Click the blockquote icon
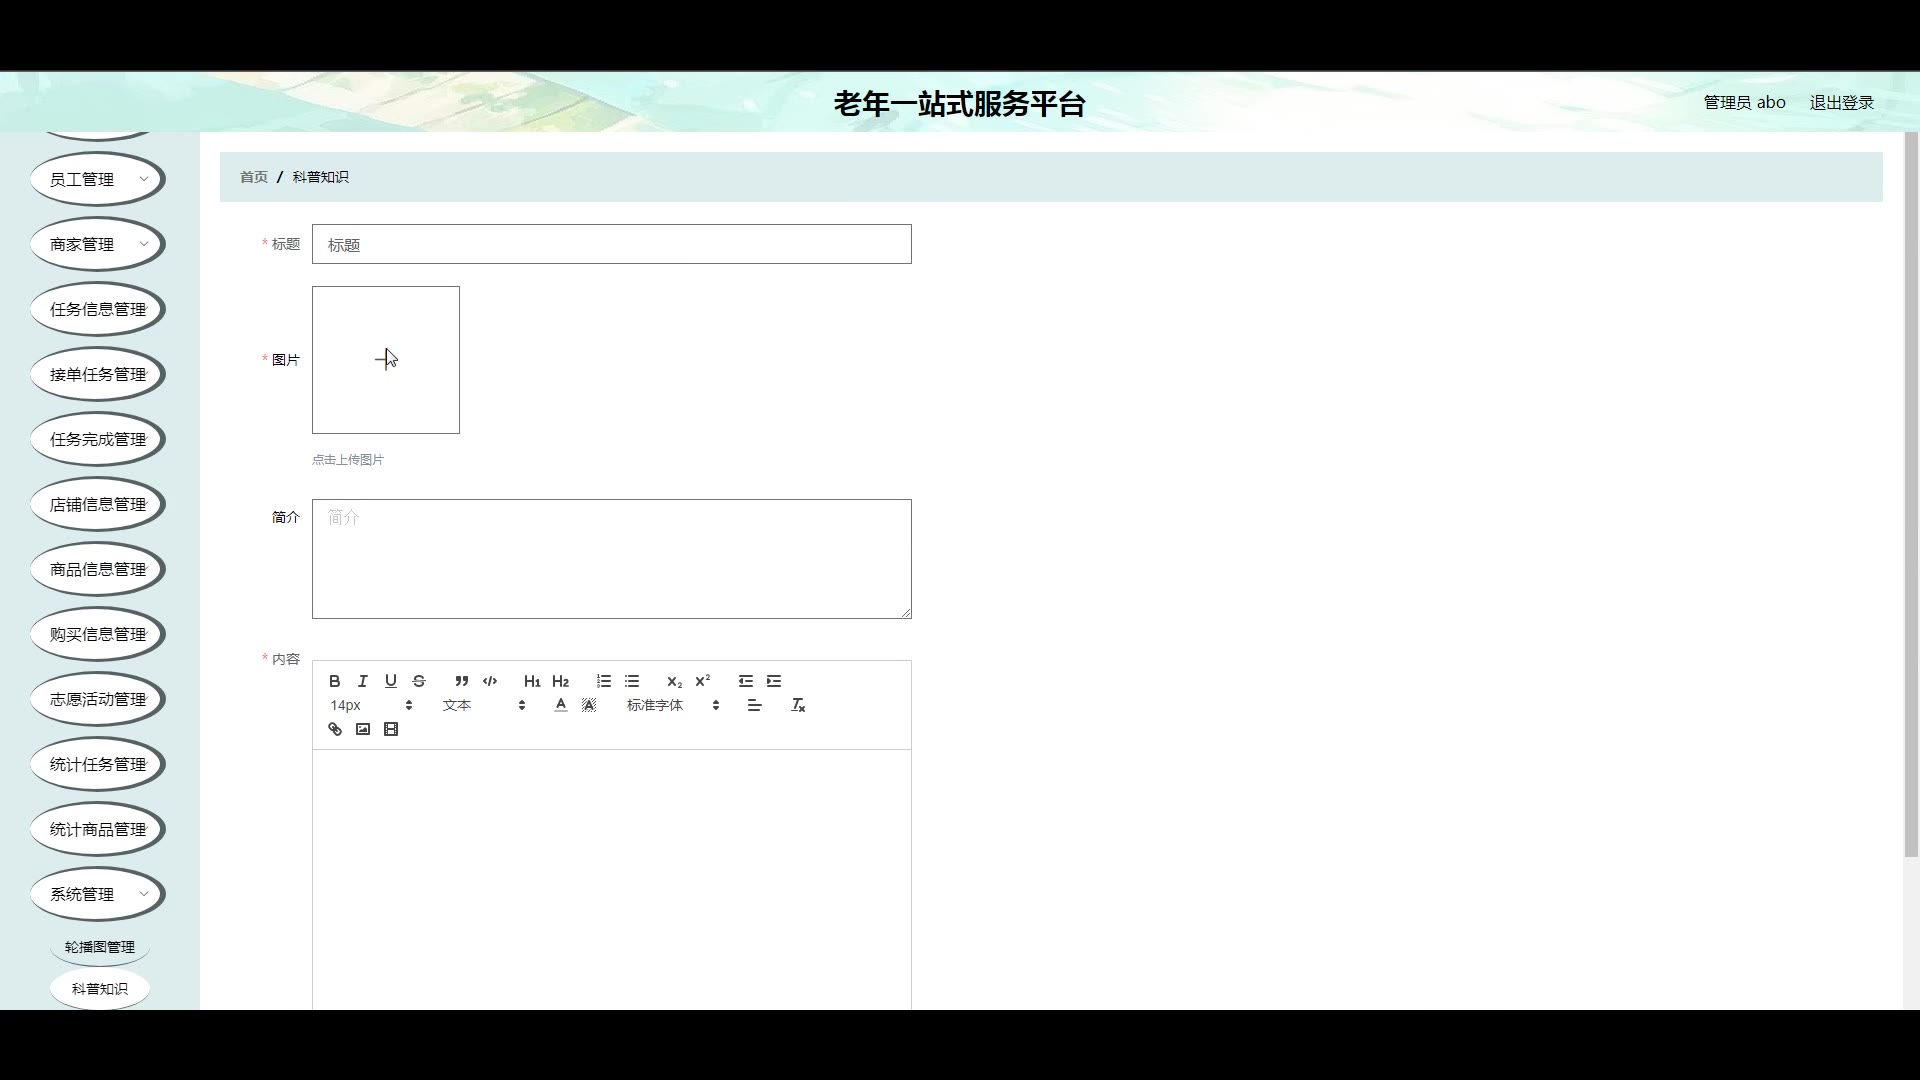This screenshot has height=1080, width=1920. [x=461, y=681]
